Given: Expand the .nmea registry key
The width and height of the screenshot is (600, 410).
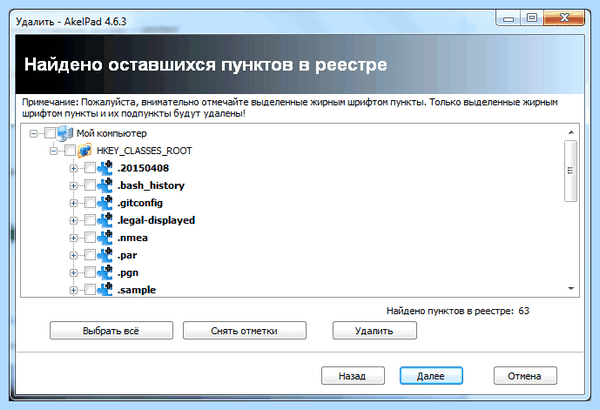Looking at the screenshot, I should [x=73, y=238].
